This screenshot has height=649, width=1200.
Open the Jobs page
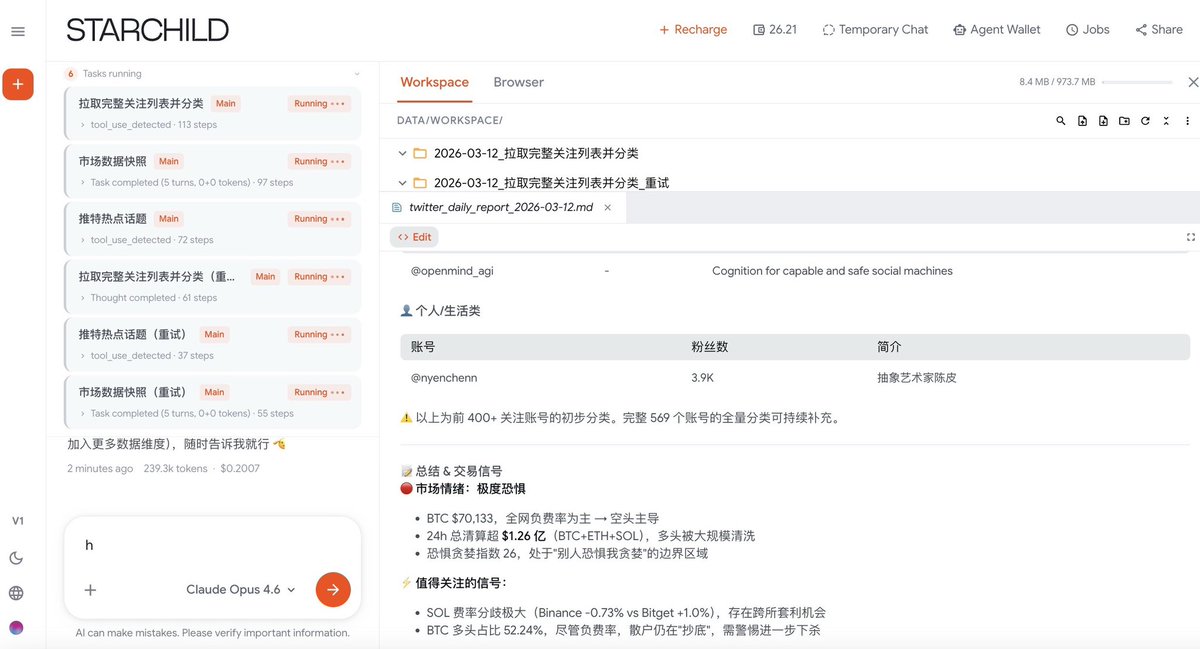[x=1088, y=30]
